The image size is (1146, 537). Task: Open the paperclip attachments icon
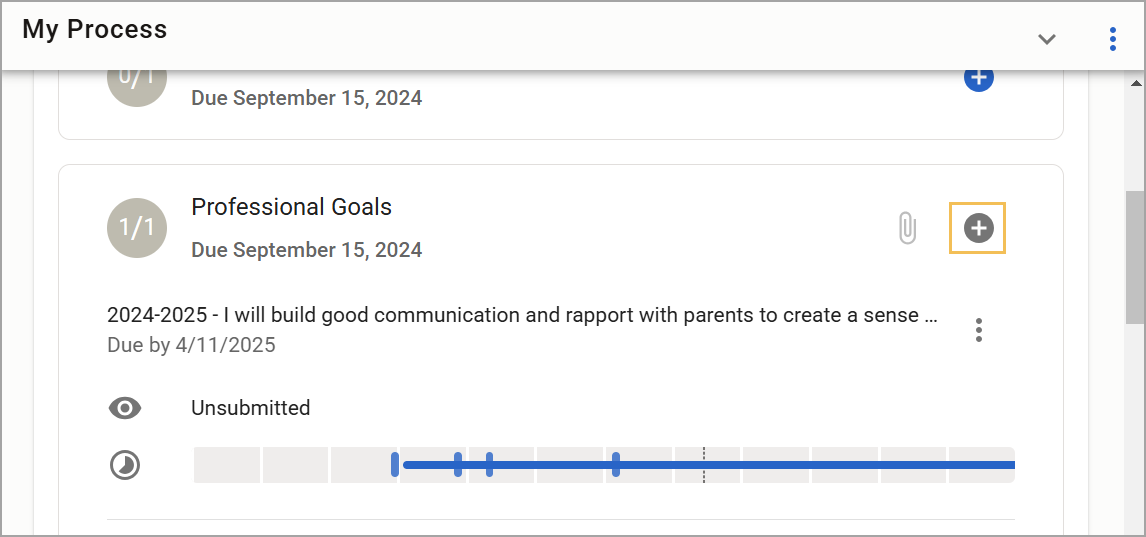click(907, 228)
